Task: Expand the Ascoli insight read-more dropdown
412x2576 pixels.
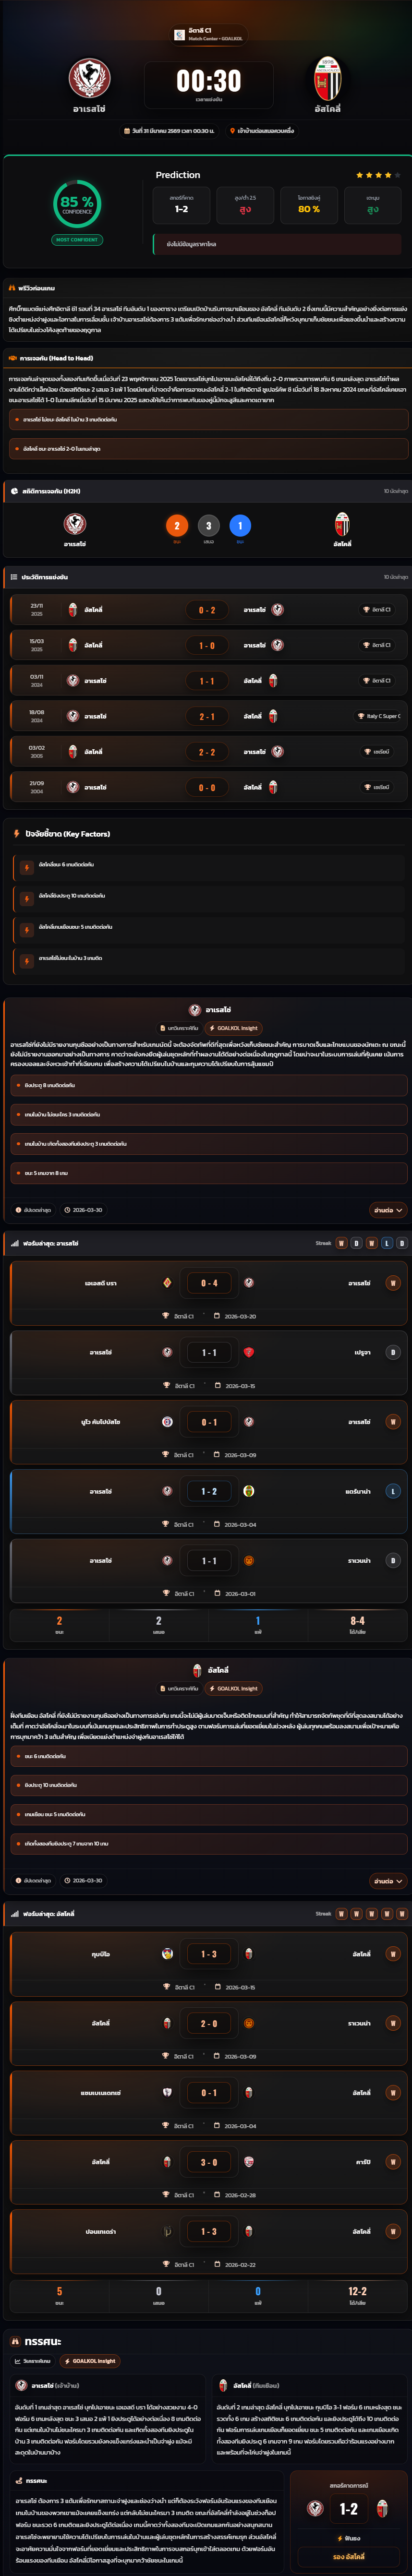Action: pyautogui.click(x=388, y=1880)
